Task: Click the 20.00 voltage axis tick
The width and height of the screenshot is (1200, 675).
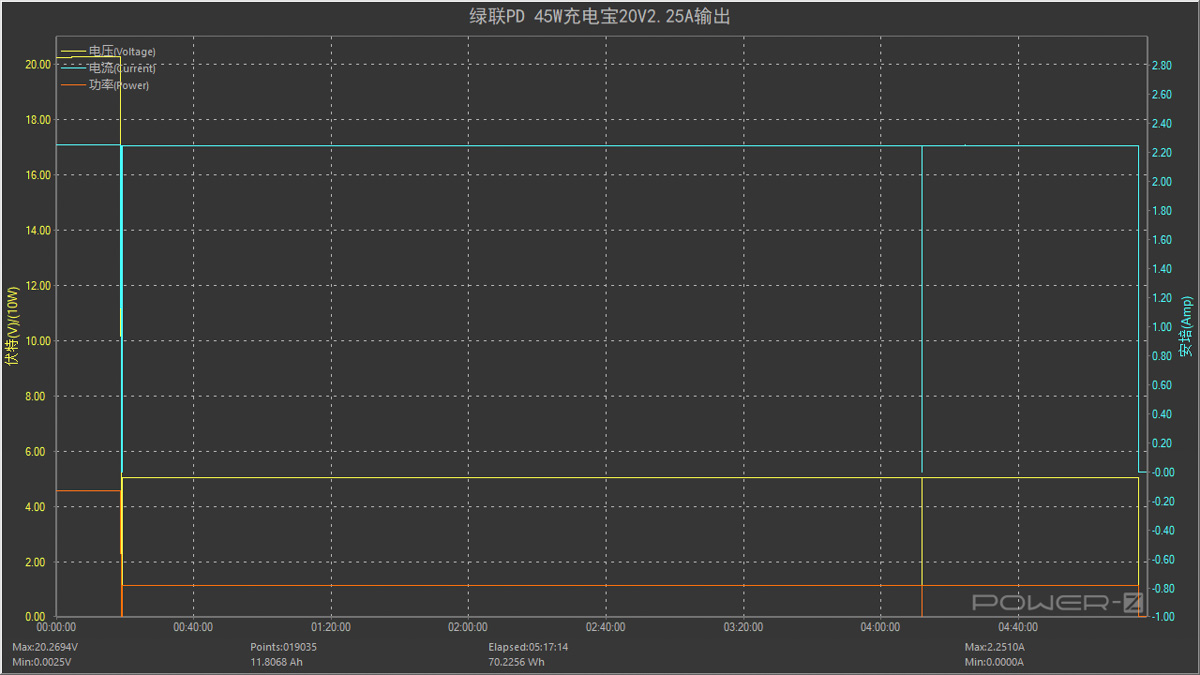Action: (x=37, y=64)
